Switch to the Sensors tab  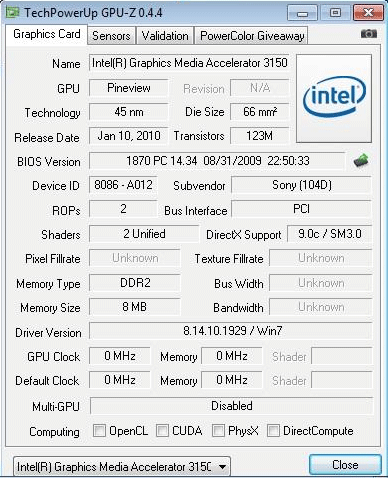[111, 36]
